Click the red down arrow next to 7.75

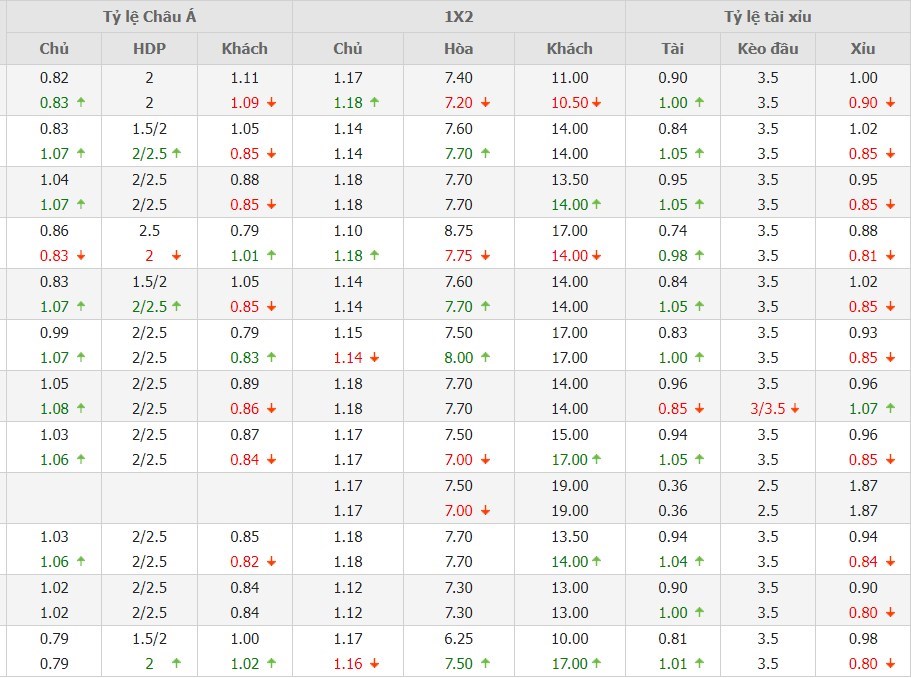click(485, 256)
